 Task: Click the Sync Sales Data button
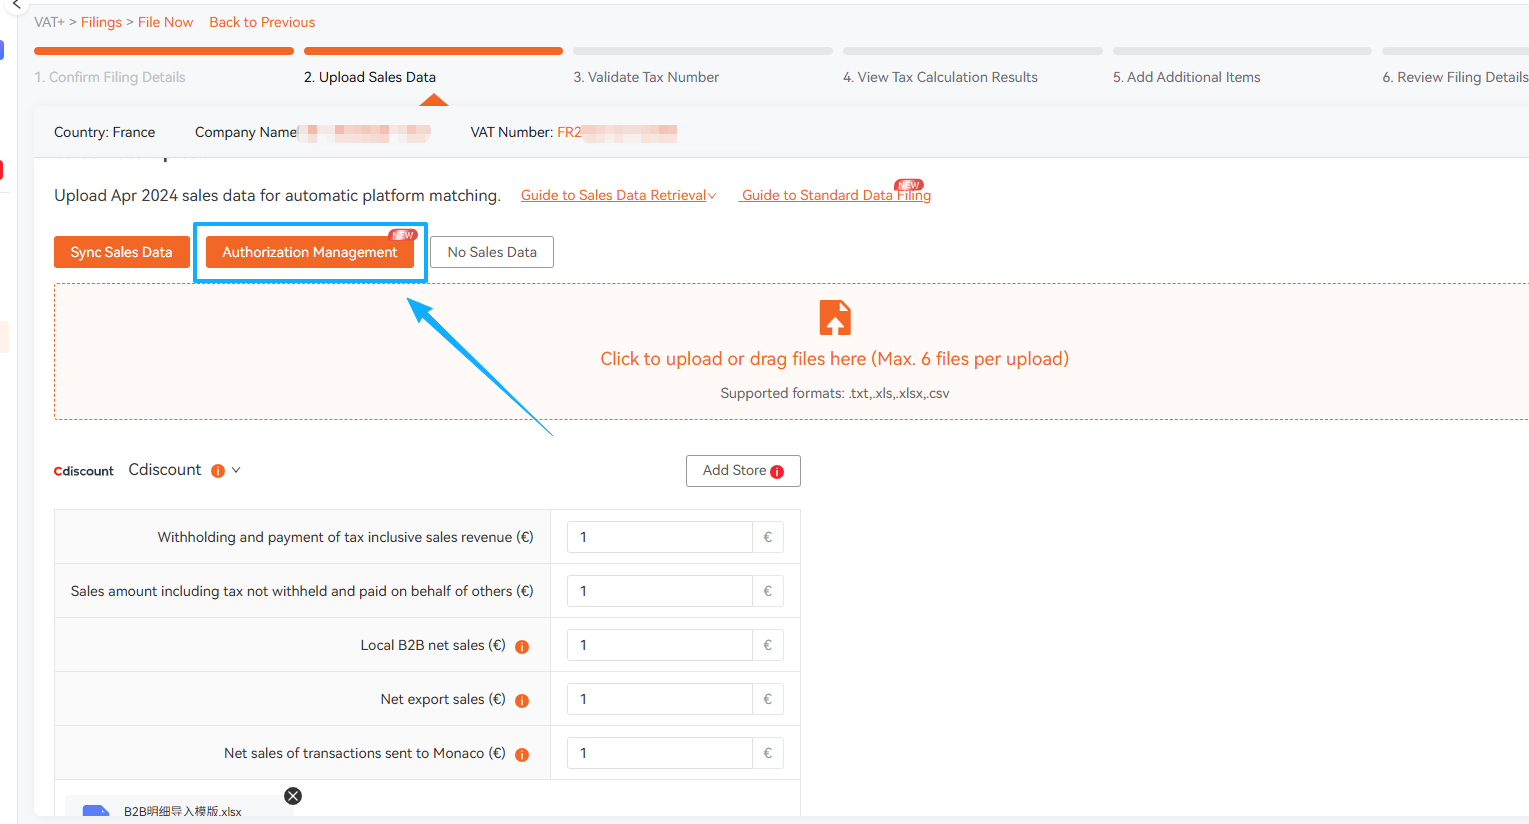point(122,252)
